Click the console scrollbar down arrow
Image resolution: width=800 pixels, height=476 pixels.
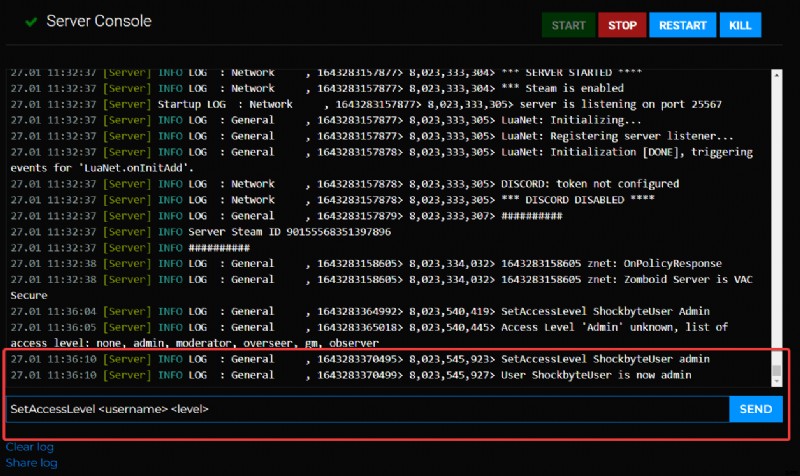[777, 381]
